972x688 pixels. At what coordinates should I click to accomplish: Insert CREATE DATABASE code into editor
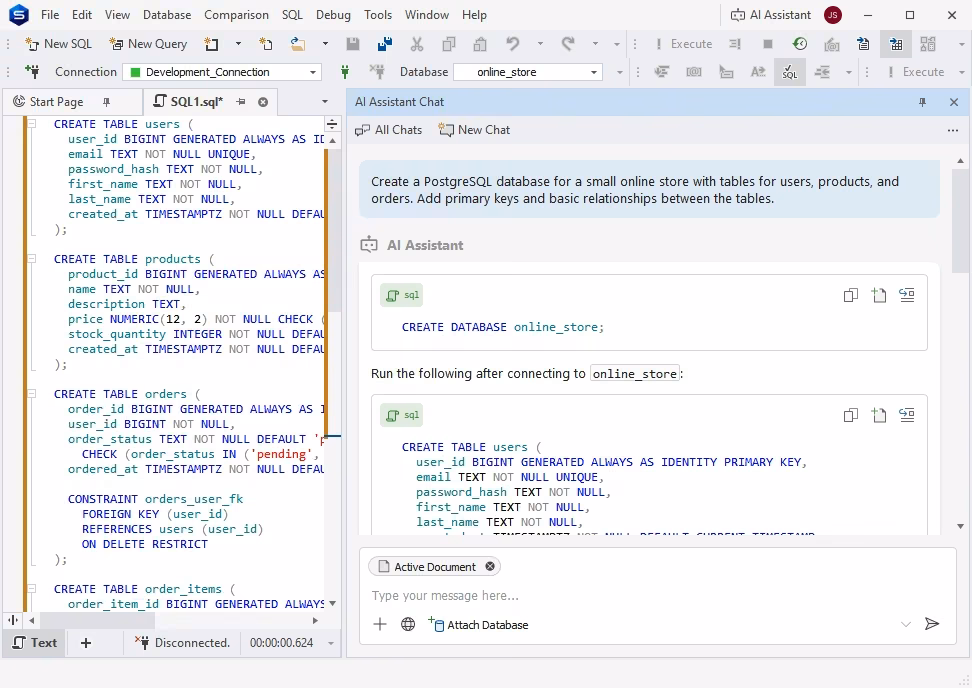click(x=907, y=295)
